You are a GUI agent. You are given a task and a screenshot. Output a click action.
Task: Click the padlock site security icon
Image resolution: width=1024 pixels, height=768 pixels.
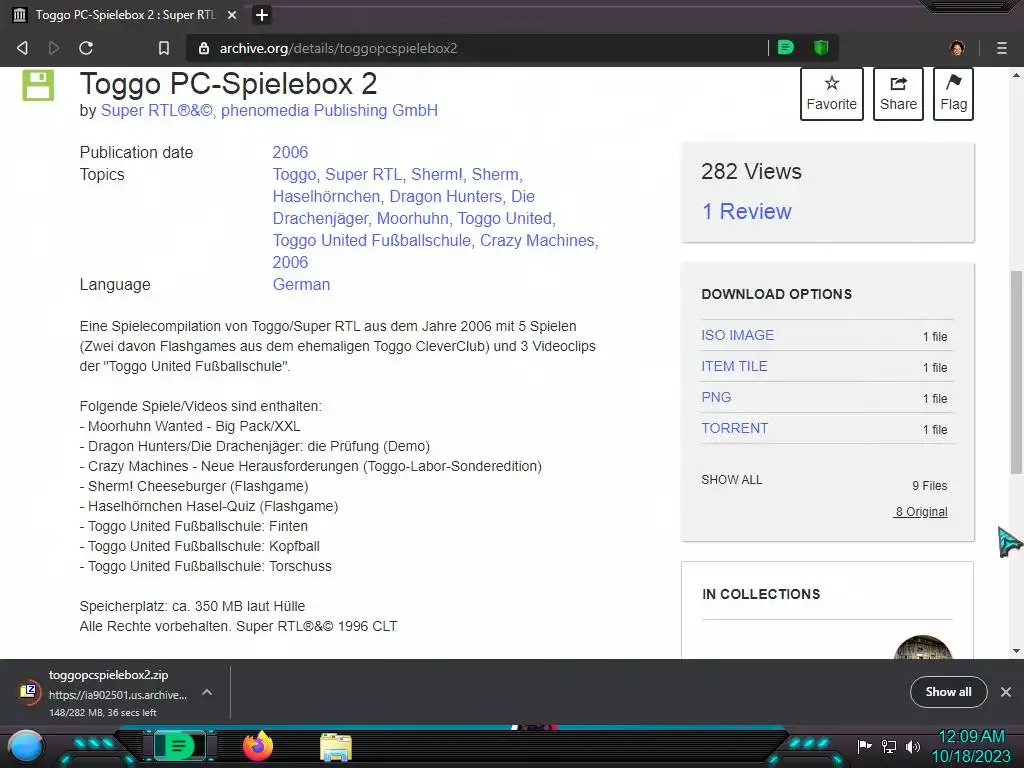[x=204, y=48]
